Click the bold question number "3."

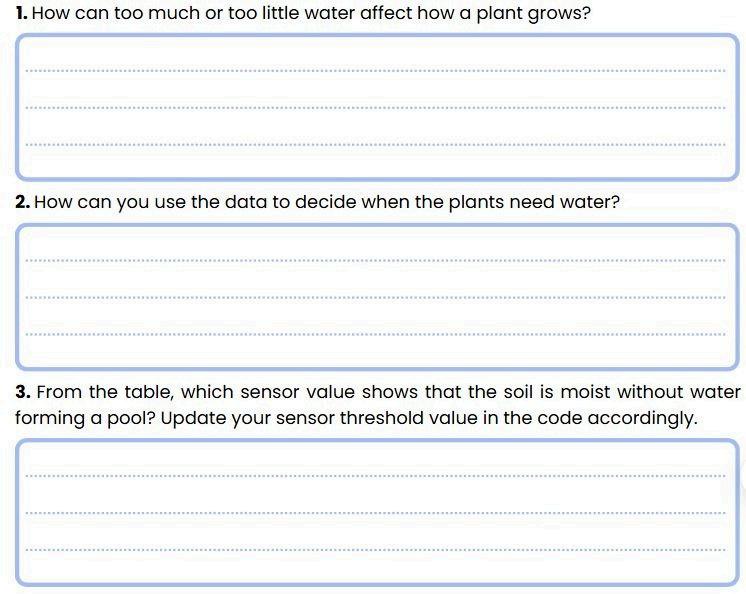[x=23, y=392]
